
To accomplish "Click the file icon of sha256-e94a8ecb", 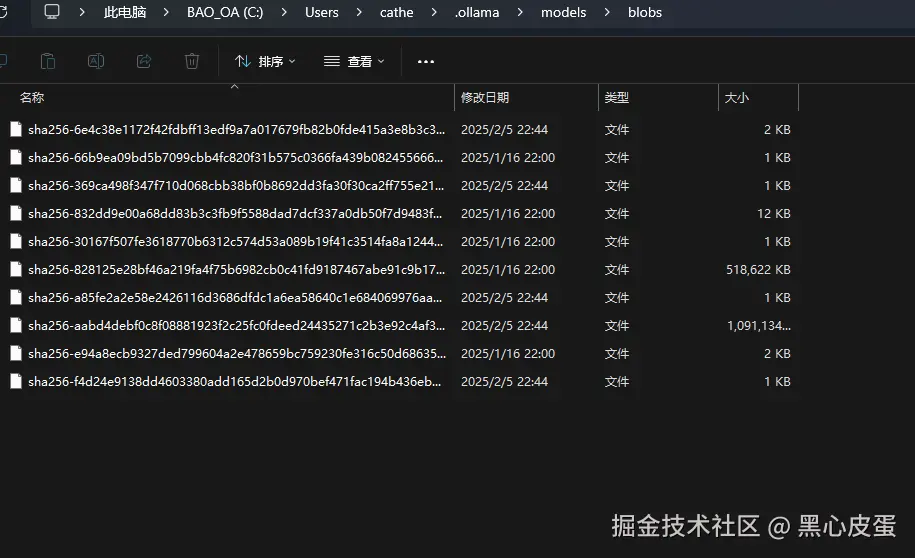I will [x=16, y=354].
